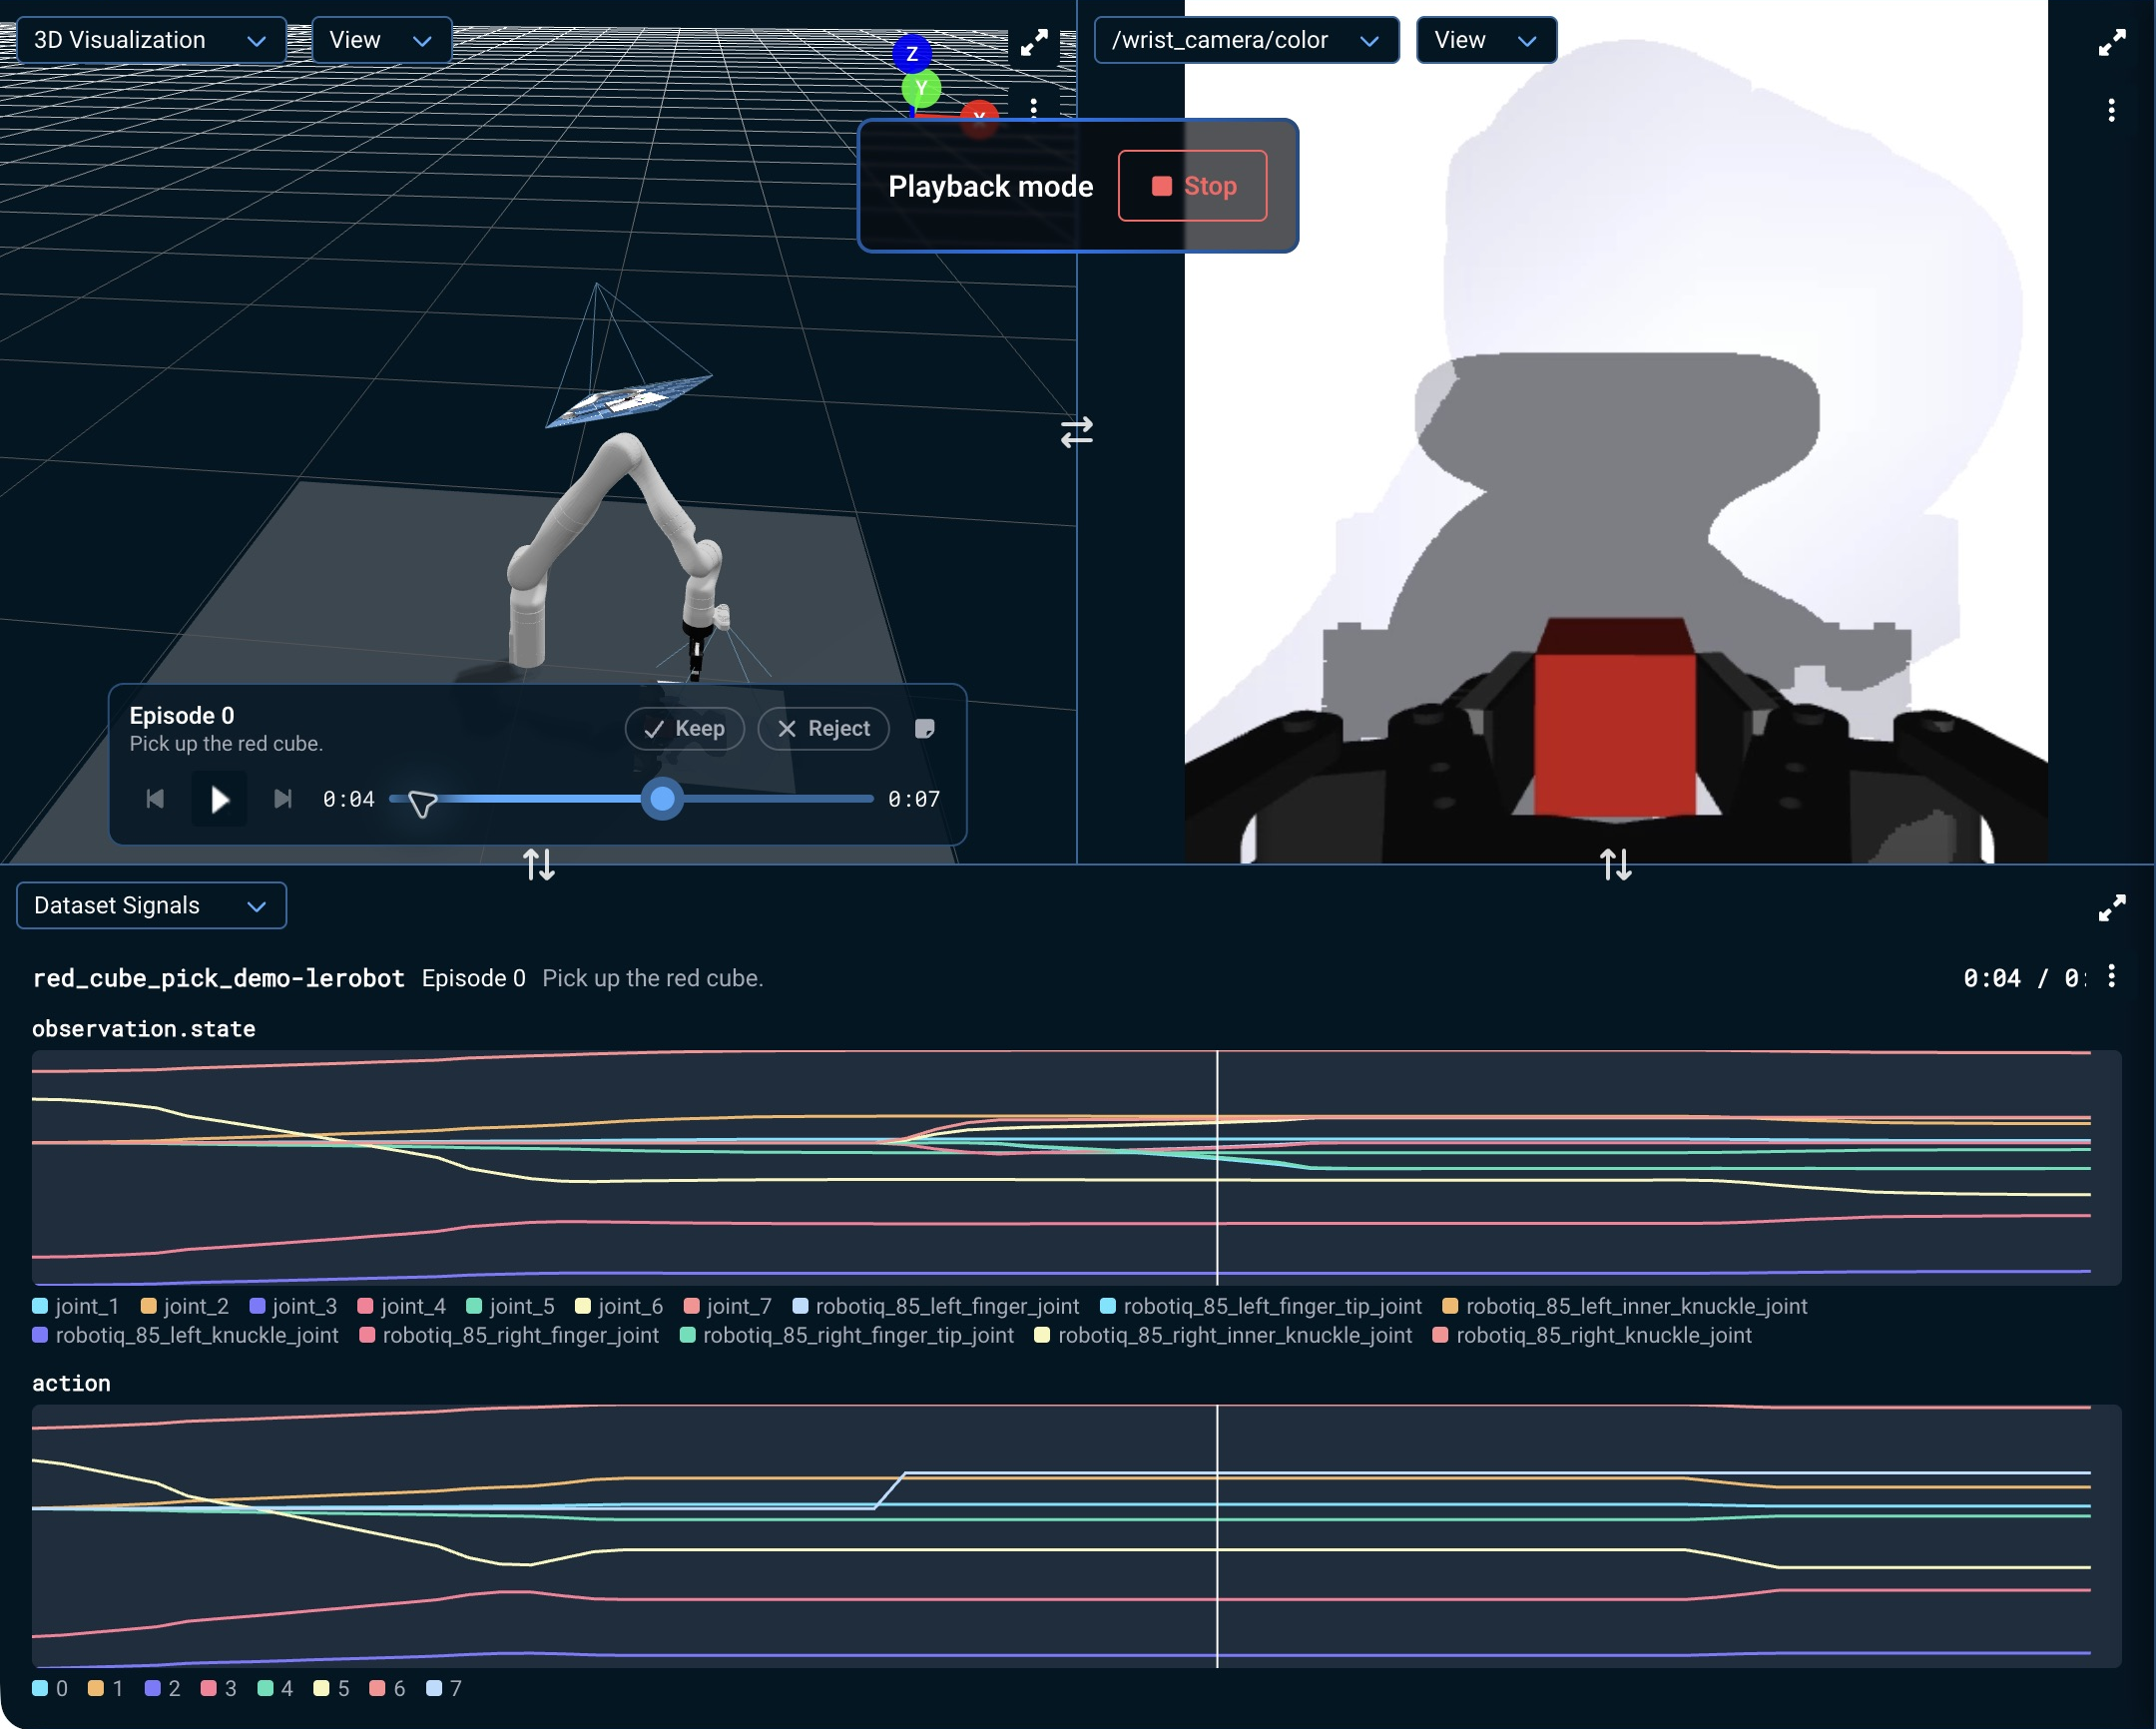The image size is (2156, 1729).
Task: Open the /wrist_camera/color topic dropdown
Action: point(1246,40)
